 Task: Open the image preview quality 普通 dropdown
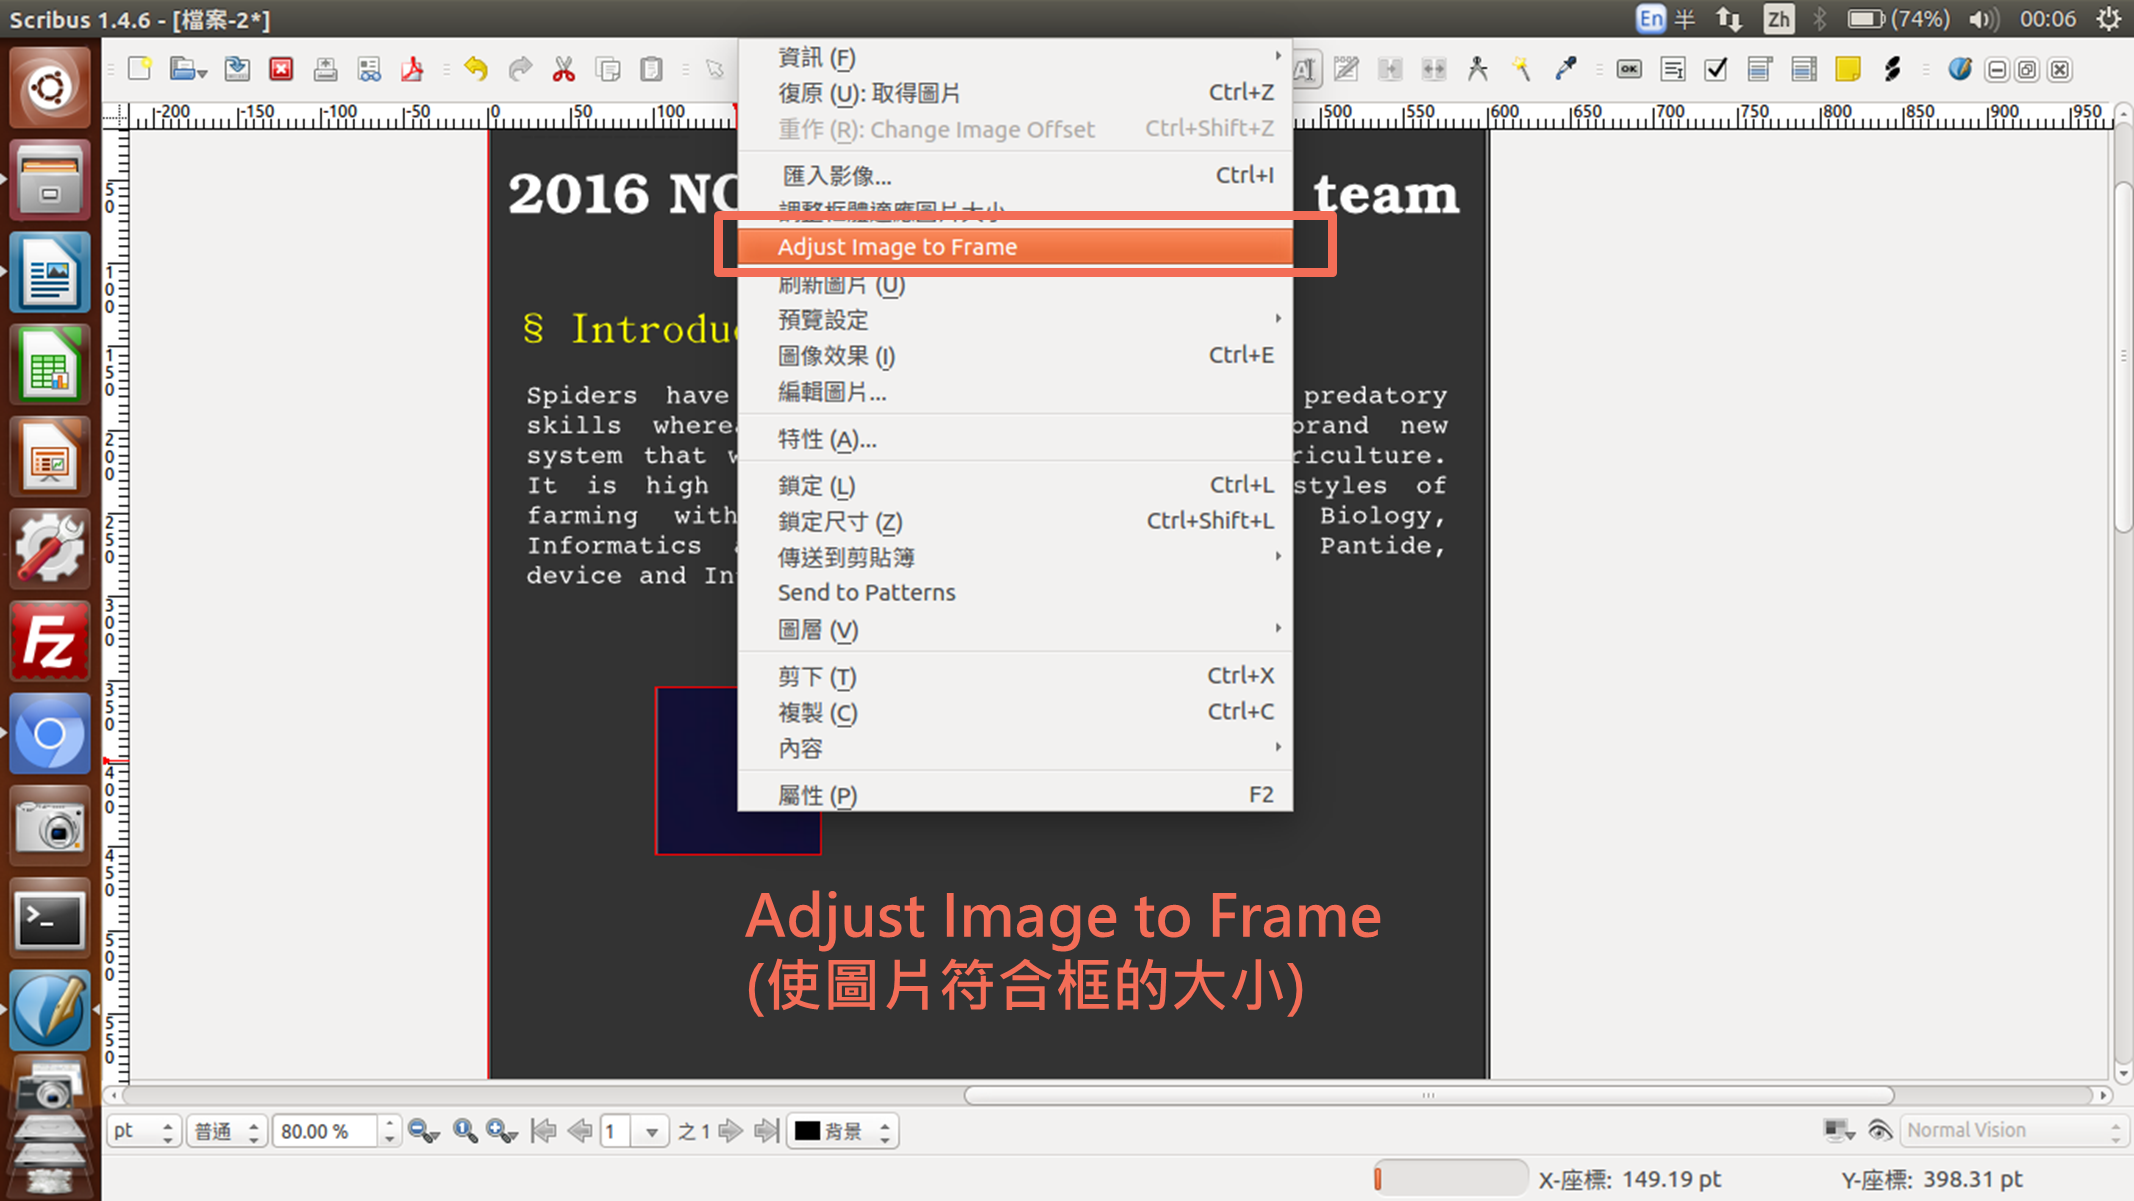(x=227, y=1131)
